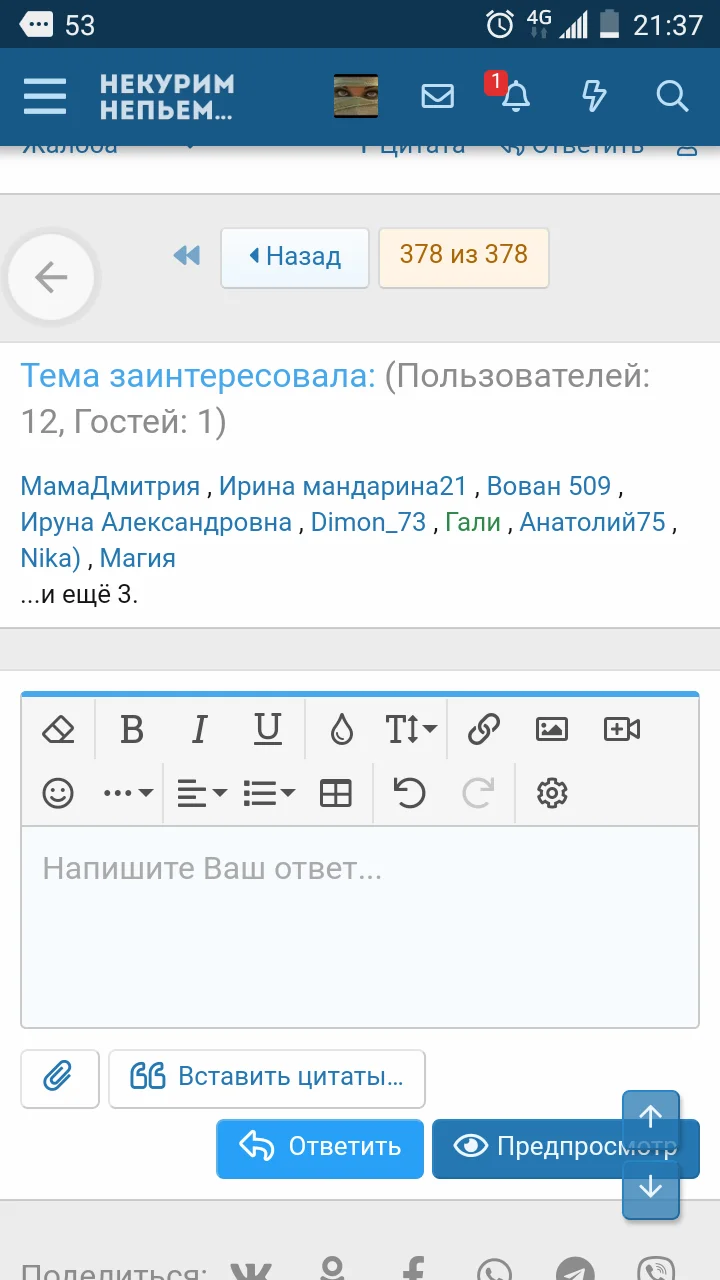This screenshot has width=720, height=1280.
Task: Open the text alignment dropdown
Action: 202,794
